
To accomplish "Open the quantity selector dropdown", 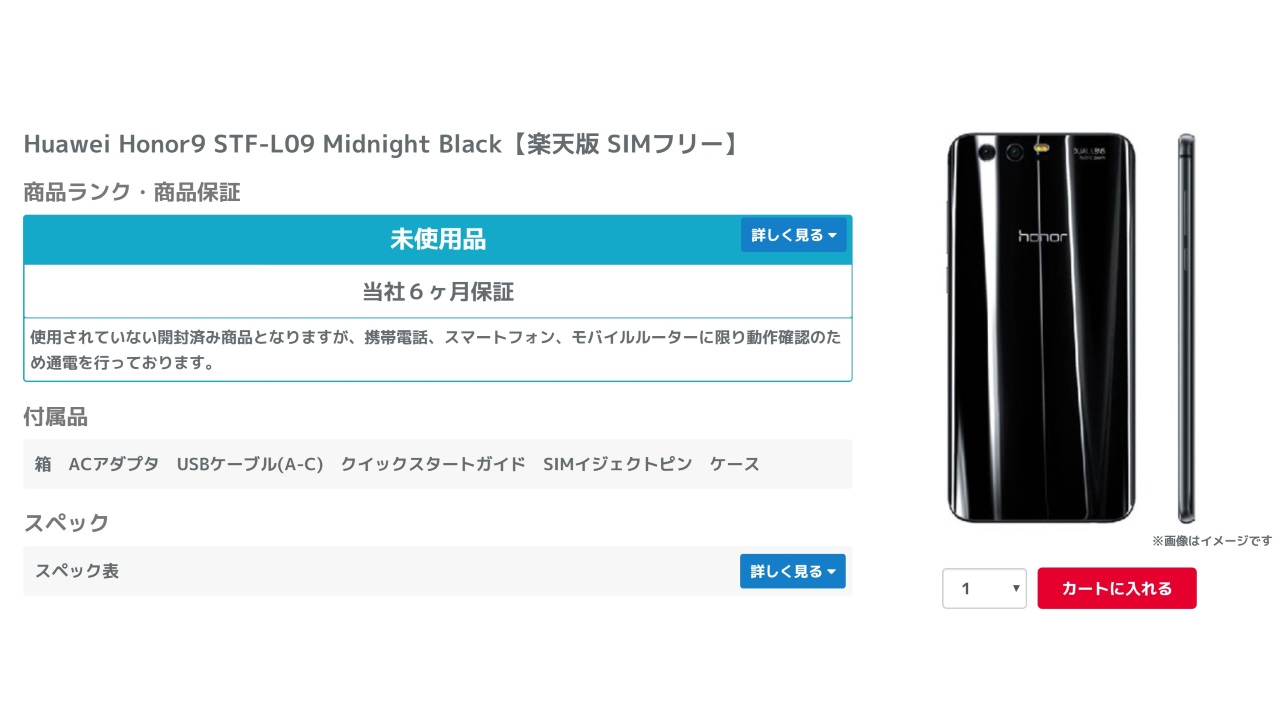I will click(984, 589).
